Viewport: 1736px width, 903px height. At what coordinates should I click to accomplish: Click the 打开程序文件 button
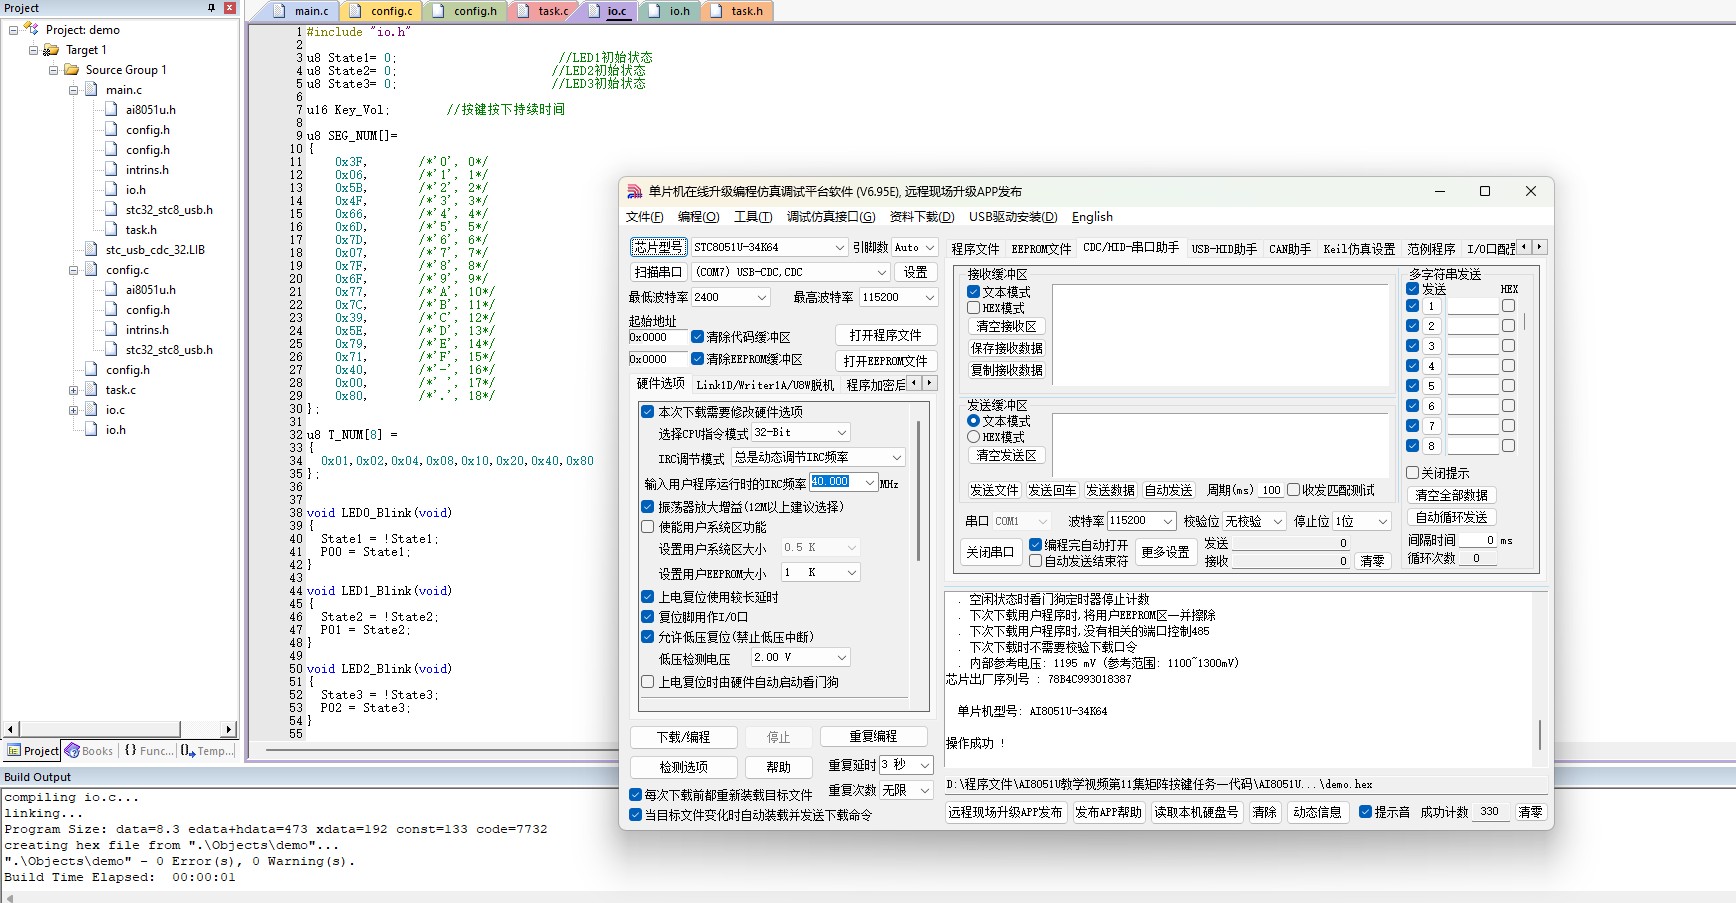(885, 335)
